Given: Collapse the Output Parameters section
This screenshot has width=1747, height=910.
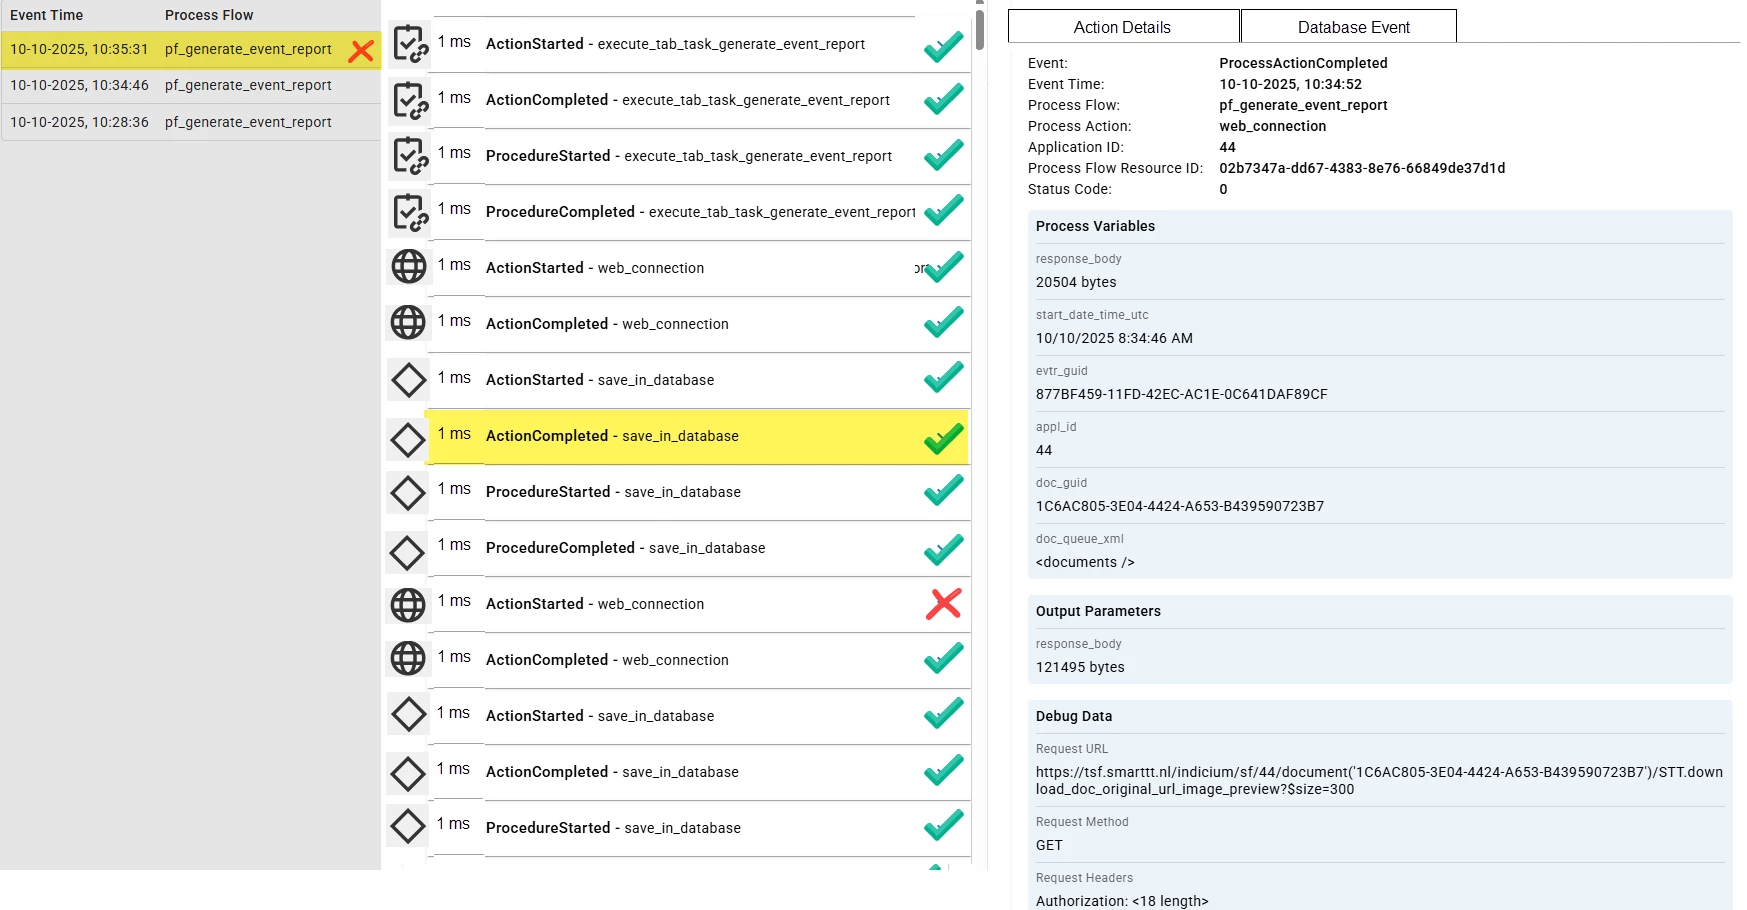Looking at the screenshot, I should pos(1098,611).
